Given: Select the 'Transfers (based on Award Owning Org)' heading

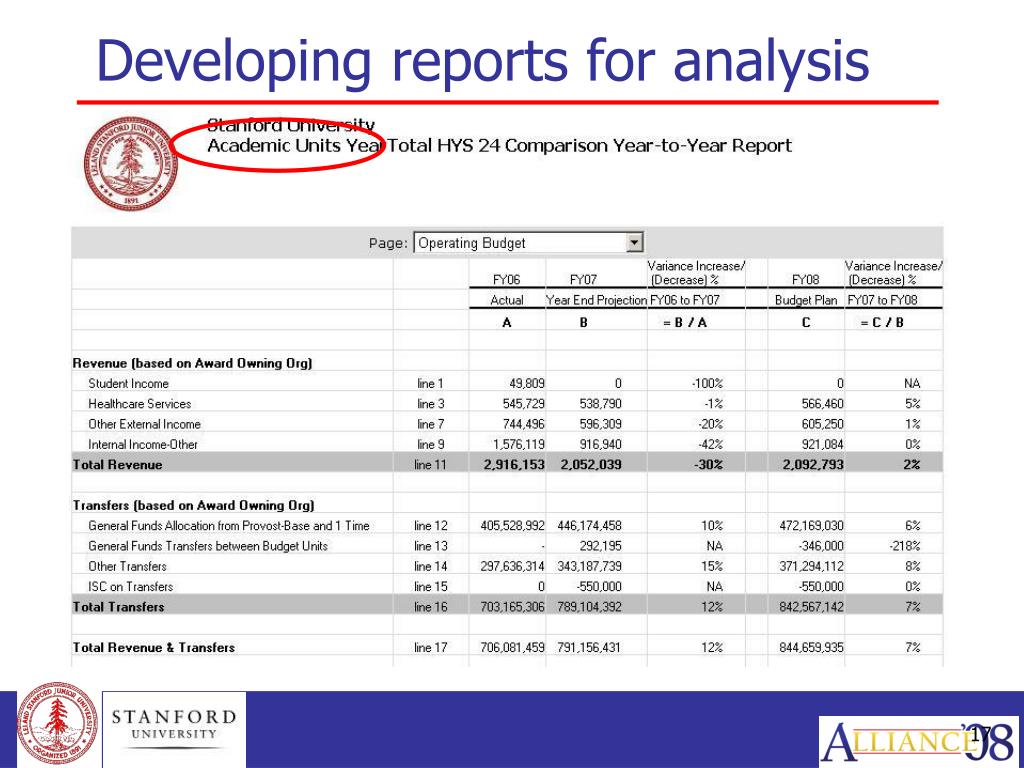Looking at the screenshot, I should pos(193,505).
